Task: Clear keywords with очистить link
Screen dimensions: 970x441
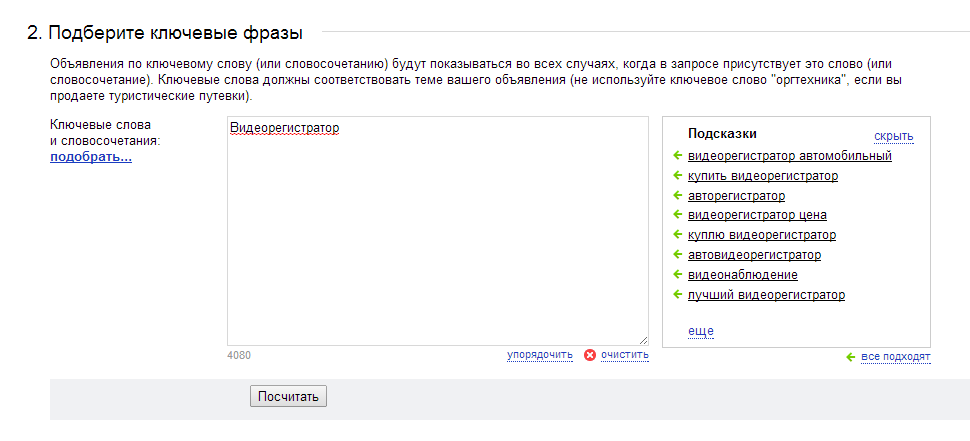Action: pyautogui.click(x=625, y=355)
